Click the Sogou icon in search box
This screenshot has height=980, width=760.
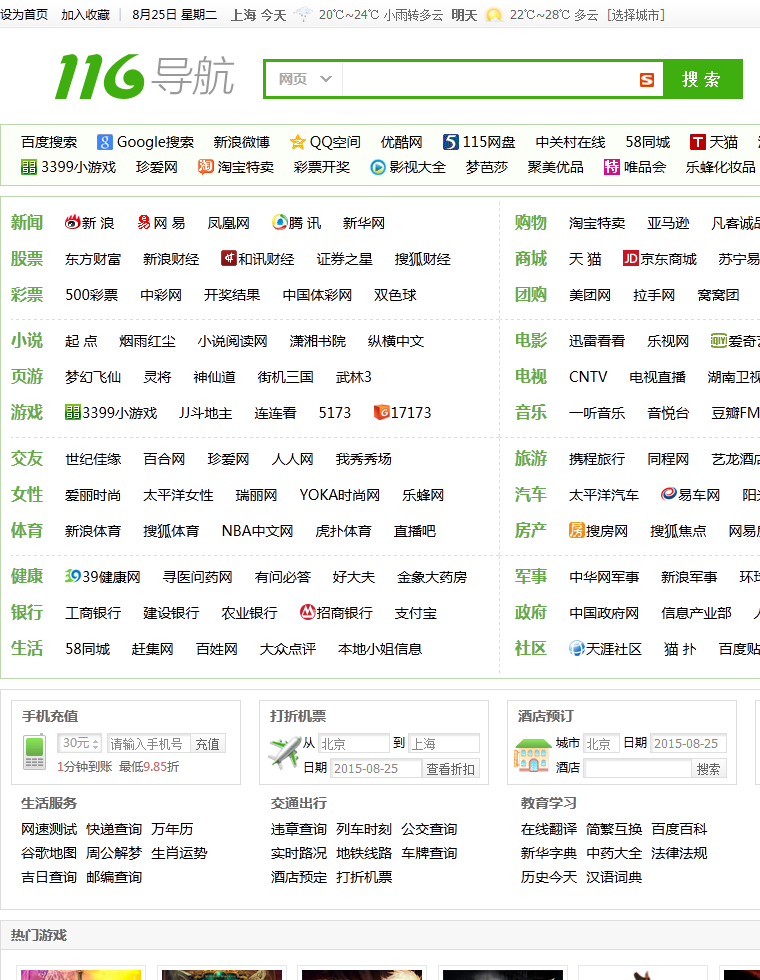click(647, 79)
